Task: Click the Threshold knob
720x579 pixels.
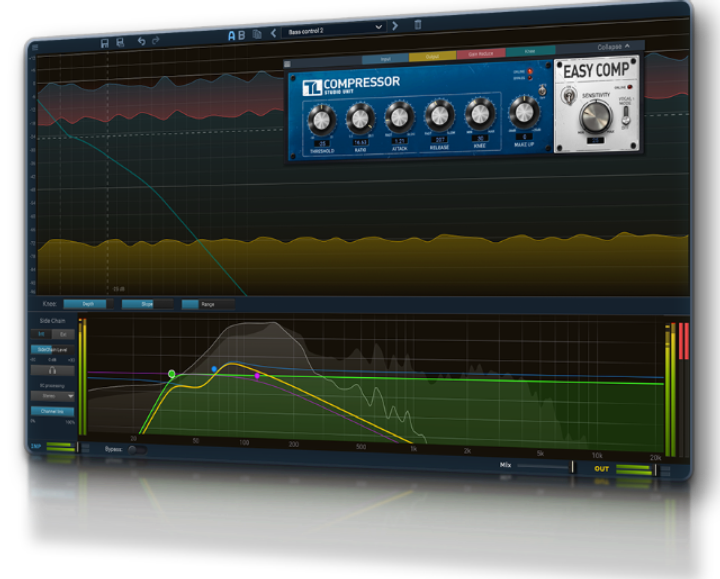Action: pyautogui.click(x=321, y=120)
